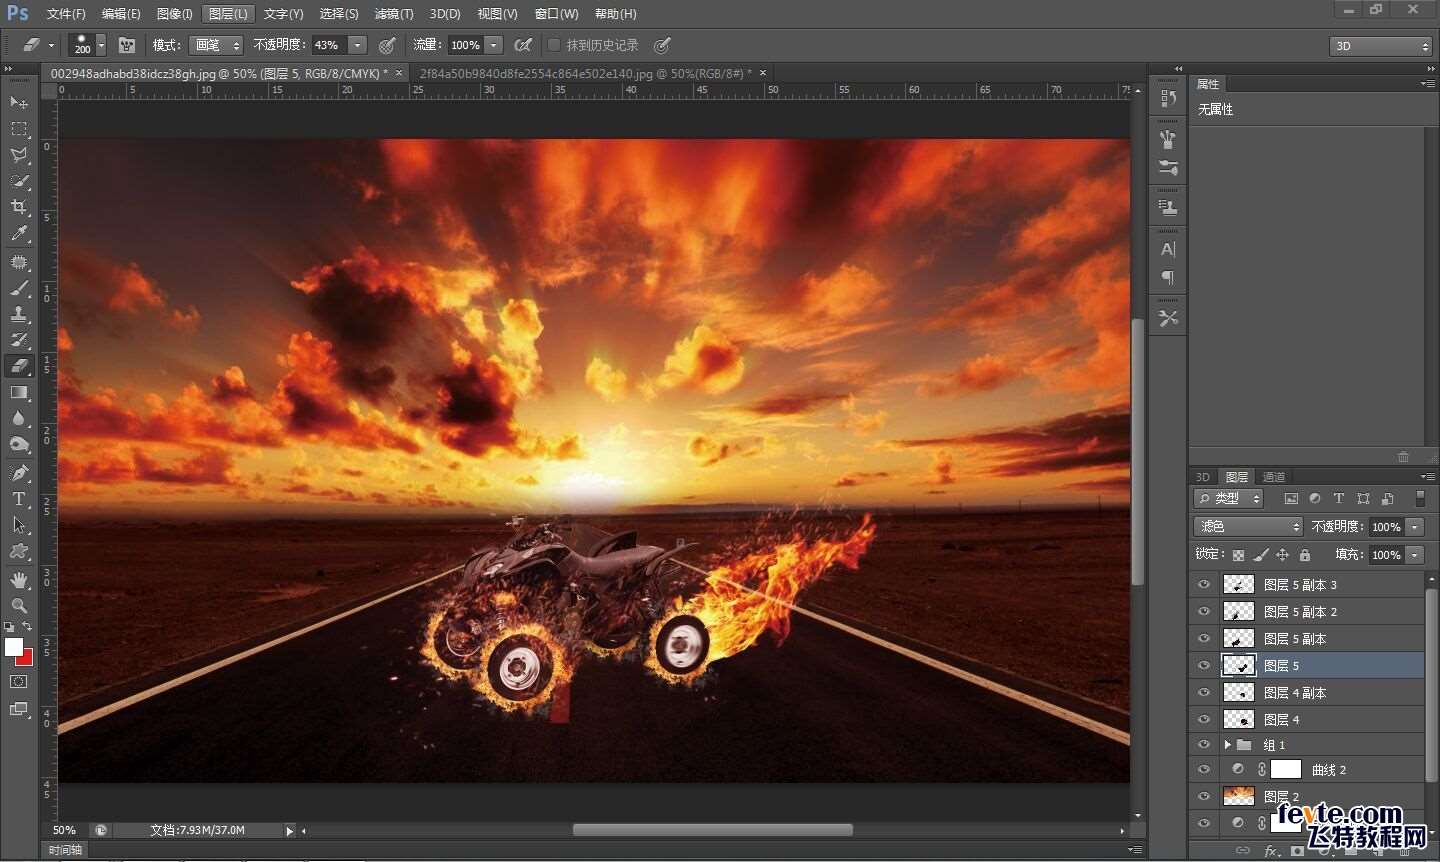Select the Gradient tool

(19, 393)
